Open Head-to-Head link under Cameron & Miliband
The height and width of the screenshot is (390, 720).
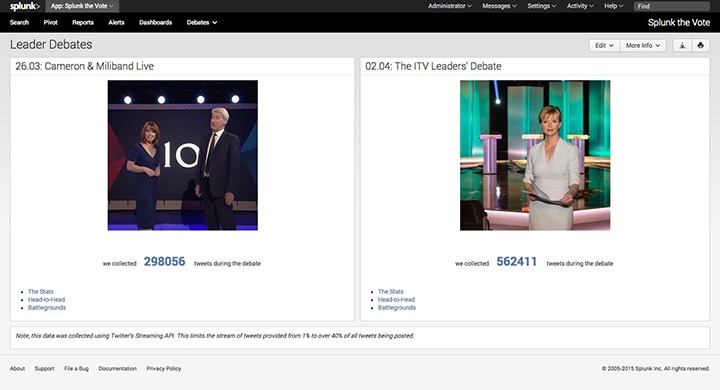46,300
